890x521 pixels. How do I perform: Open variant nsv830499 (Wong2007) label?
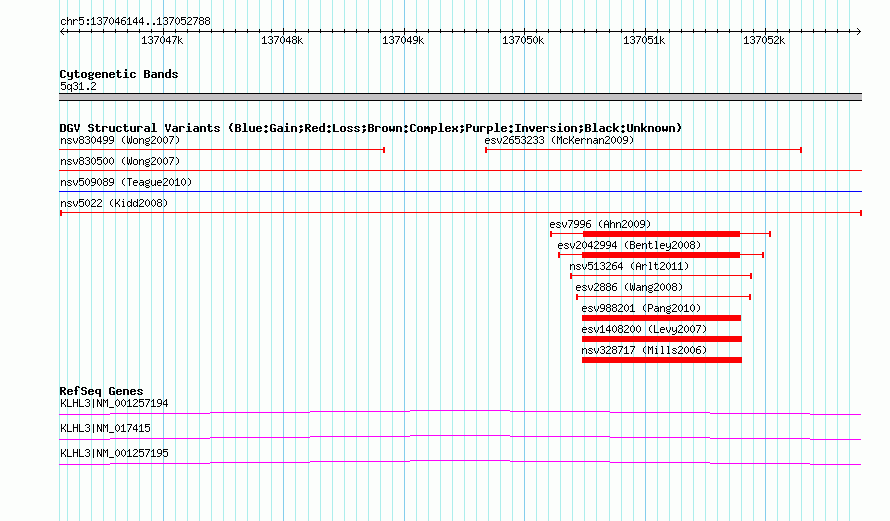point(120,140)
